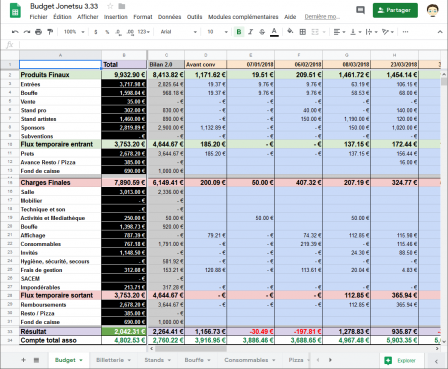Select the Produits Finaux cell

(60, 75)
